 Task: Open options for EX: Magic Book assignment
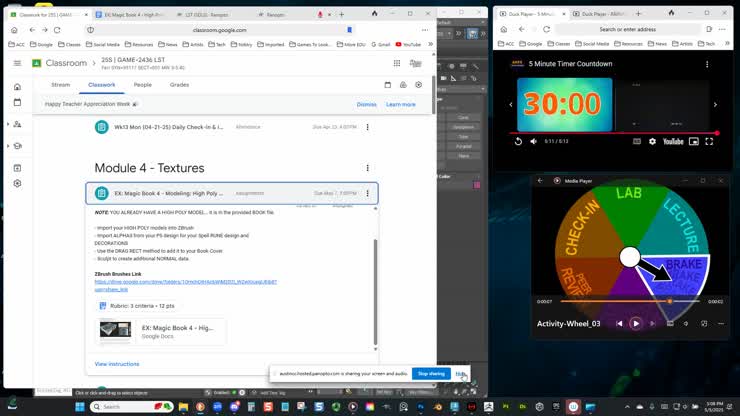[367, 193]
